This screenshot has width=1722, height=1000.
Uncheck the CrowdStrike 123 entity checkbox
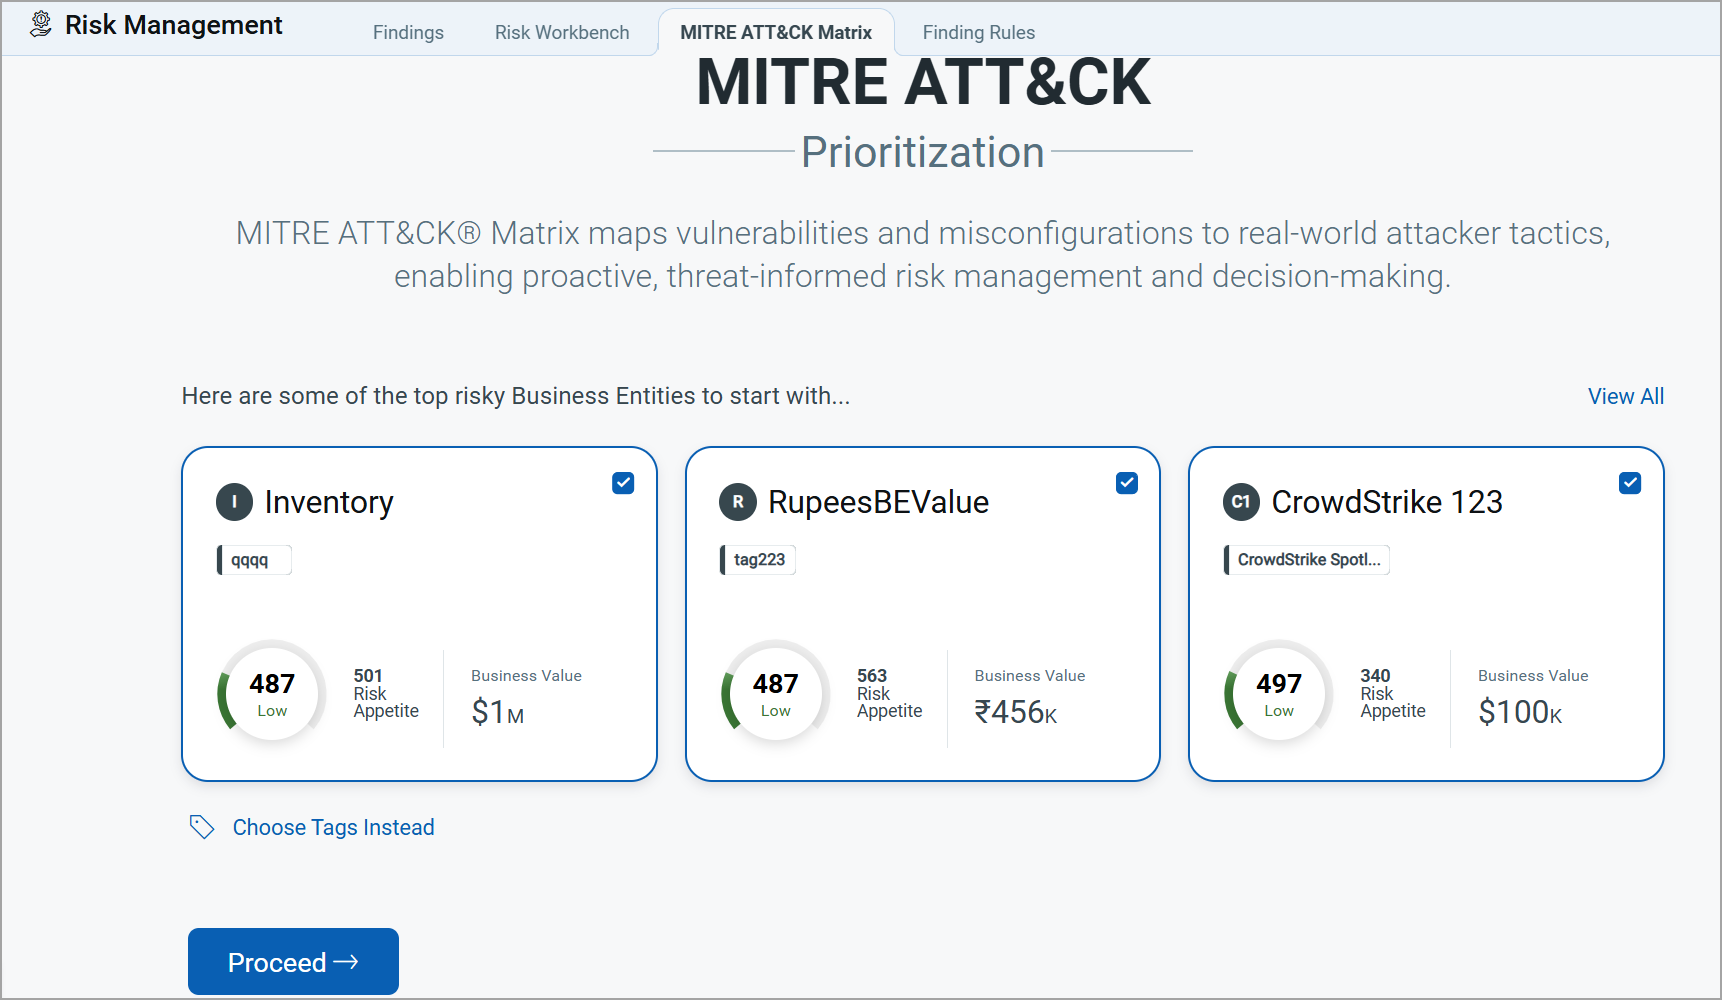tap(1630, 482)
